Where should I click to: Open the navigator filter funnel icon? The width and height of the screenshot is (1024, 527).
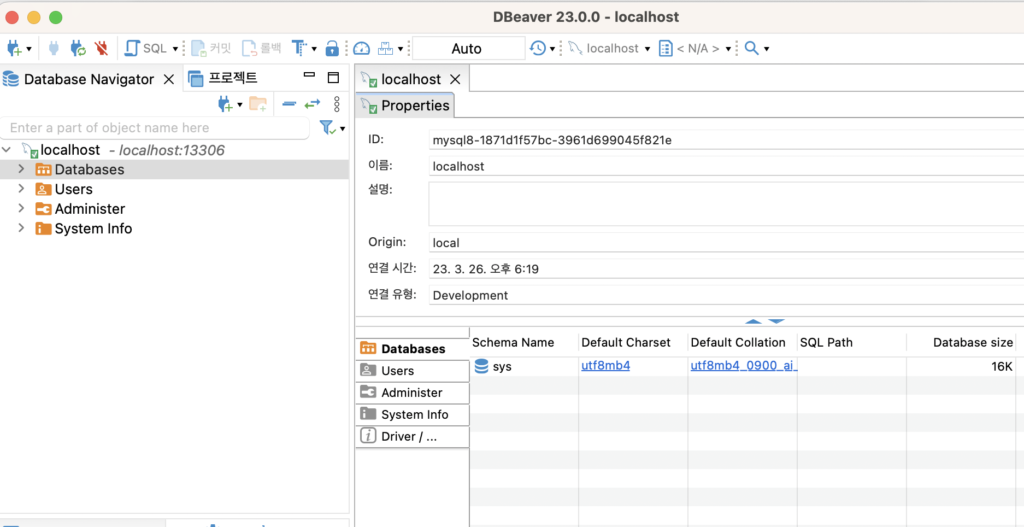tap(328, 128)
